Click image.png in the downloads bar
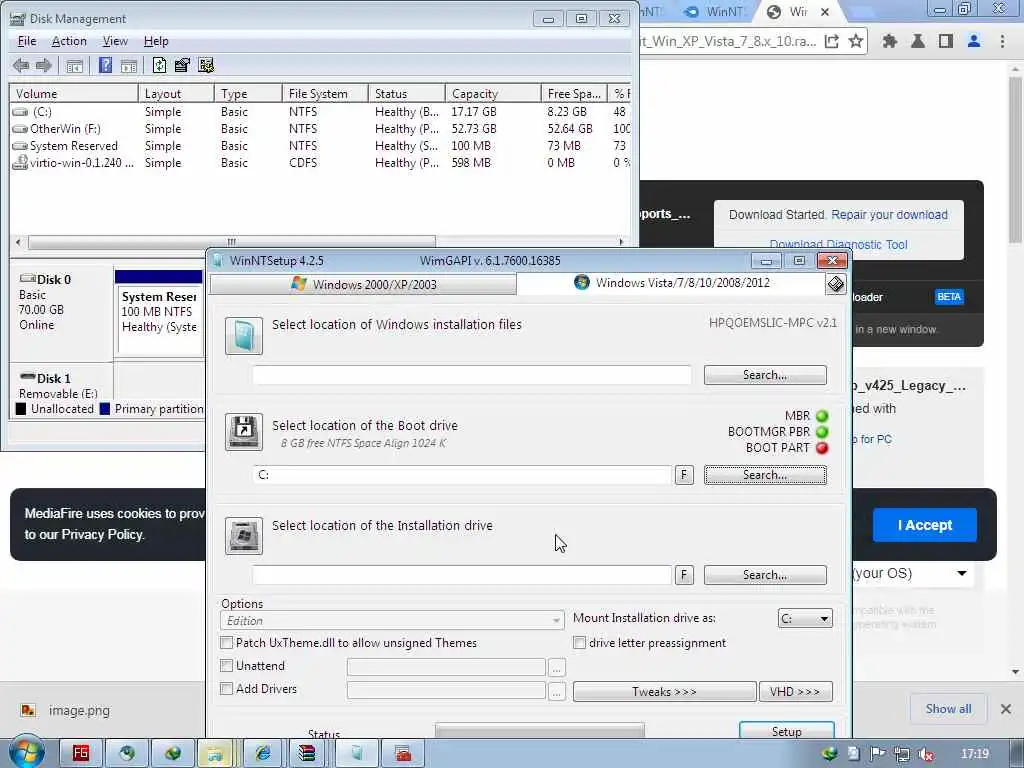Image resolution: width=1024 pixels, height=768 pixels. 79,711
